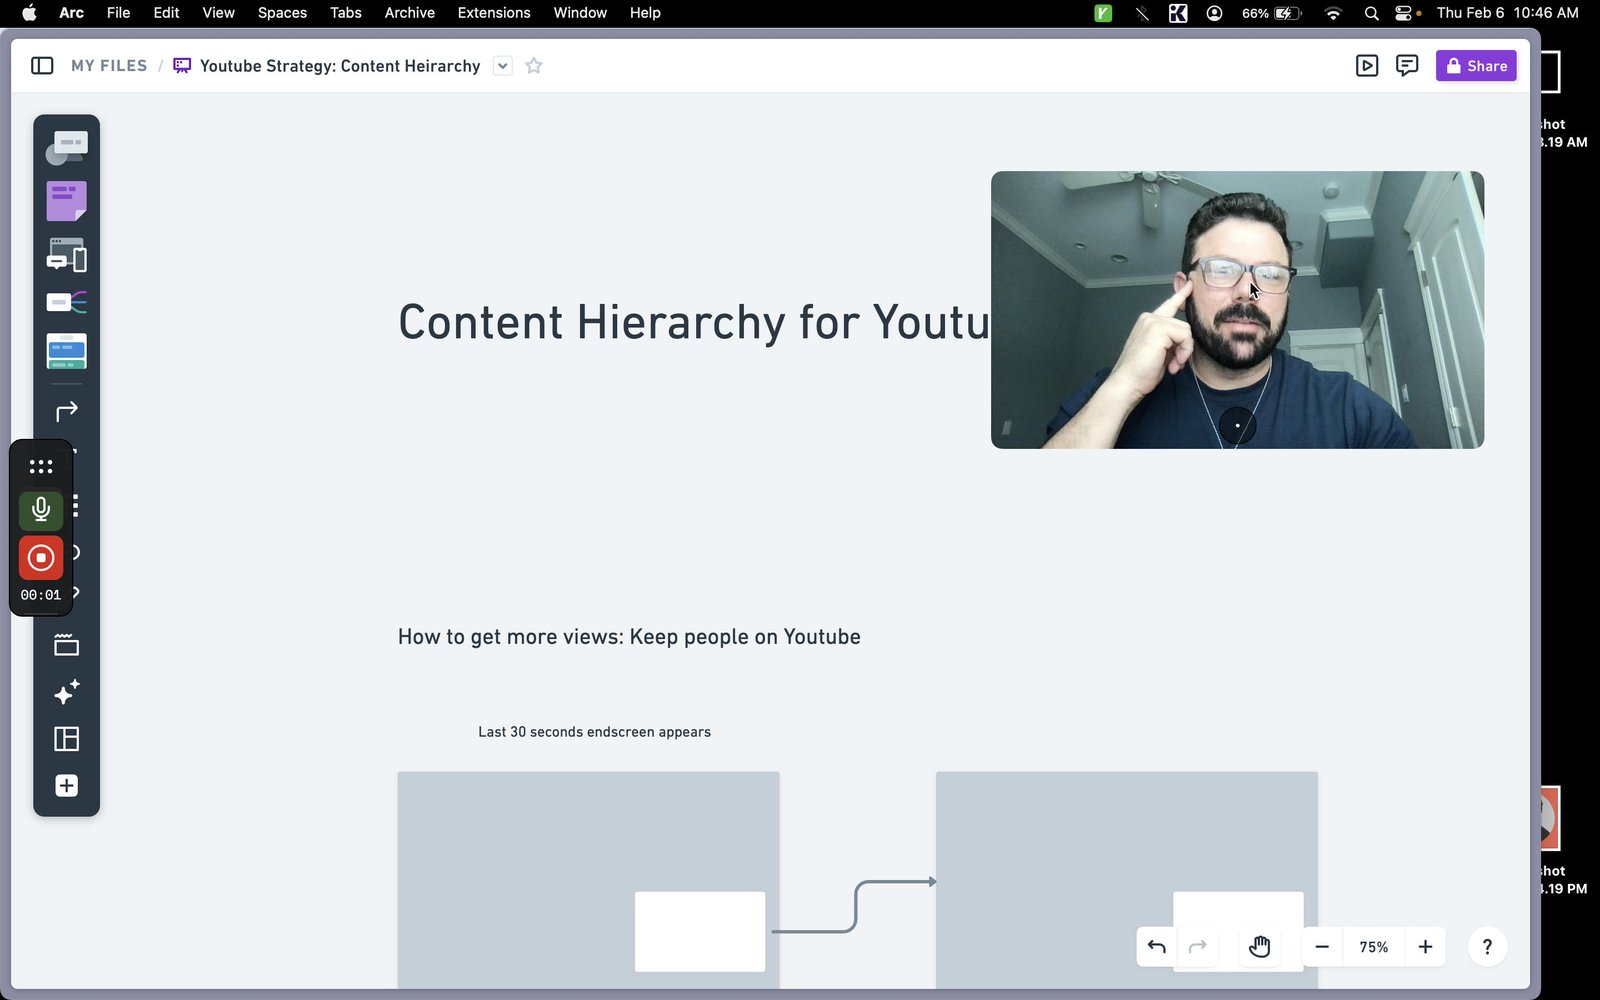Click the purple Share button
Viewport: 1600px width, 1000px height.
[1476, 66]
